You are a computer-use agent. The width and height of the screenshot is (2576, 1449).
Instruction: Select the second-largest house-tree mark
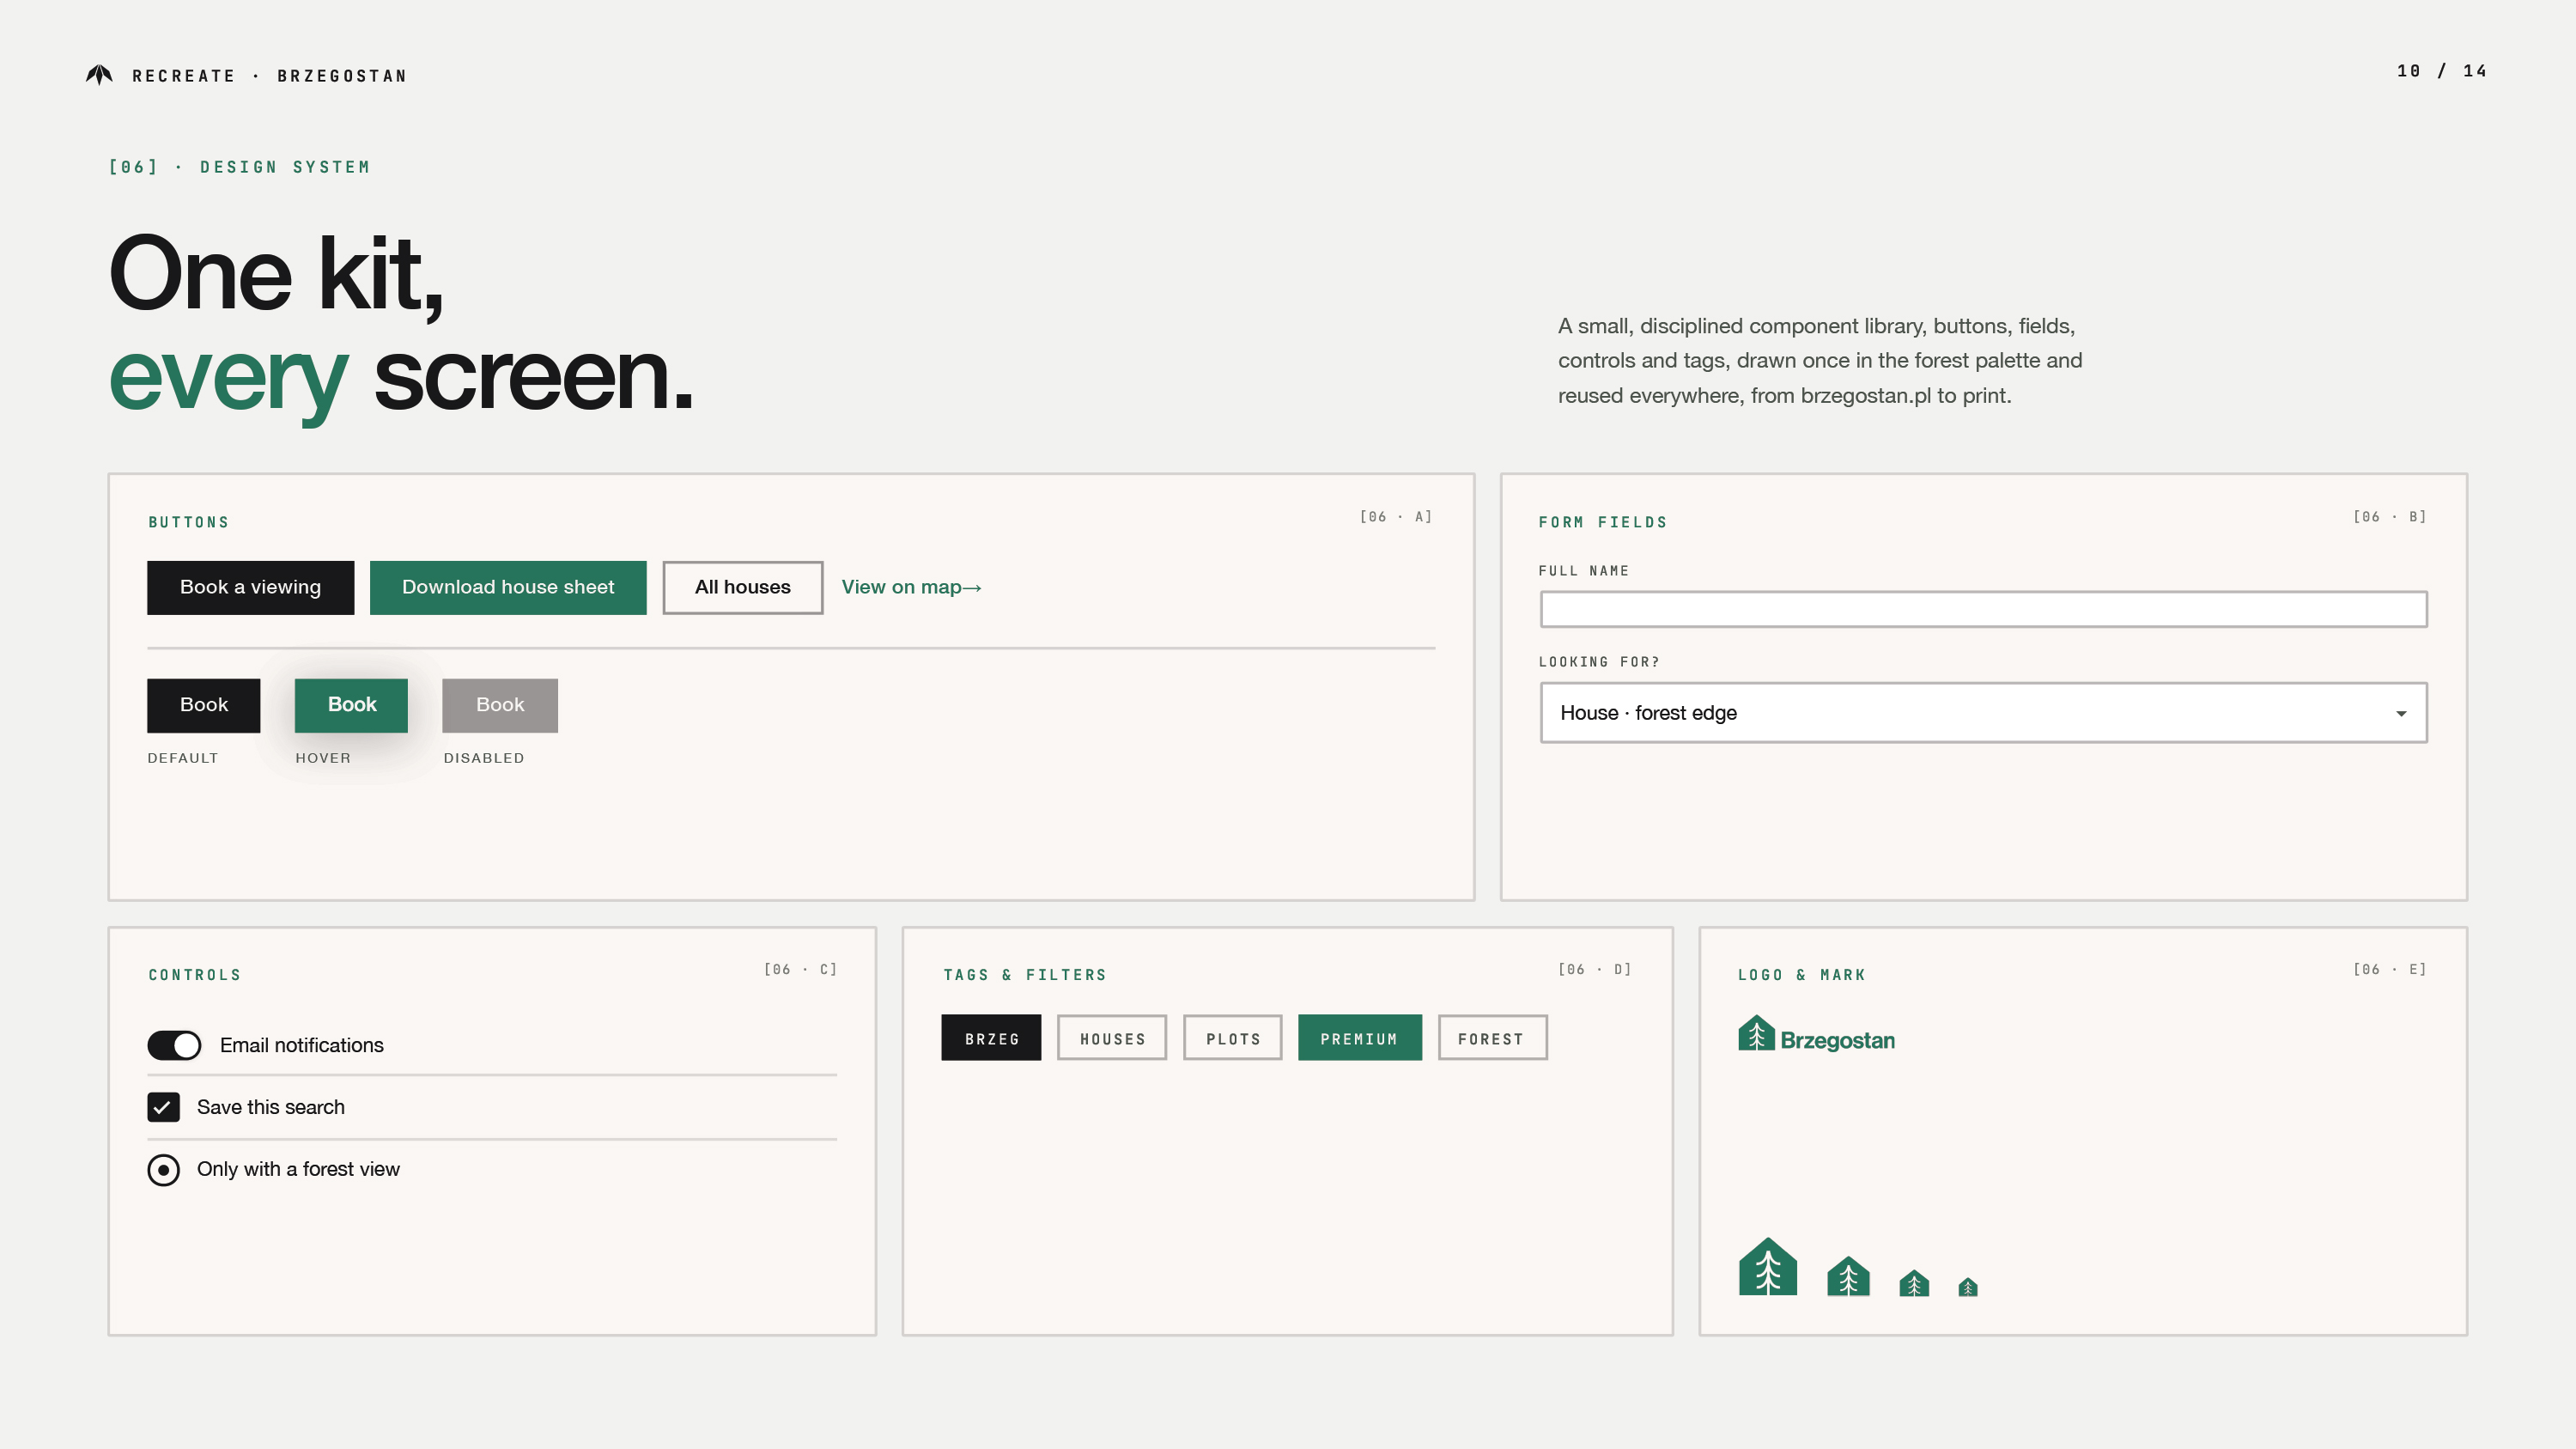(1848, 1276)
